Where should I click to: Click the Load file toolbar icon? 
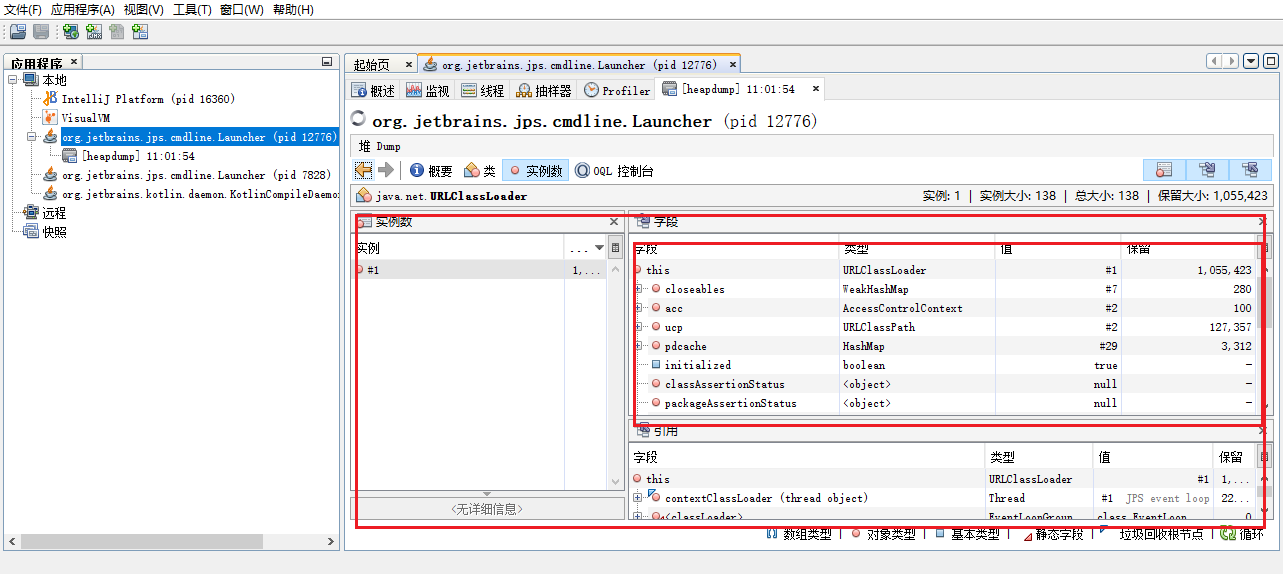pos(18,32)
